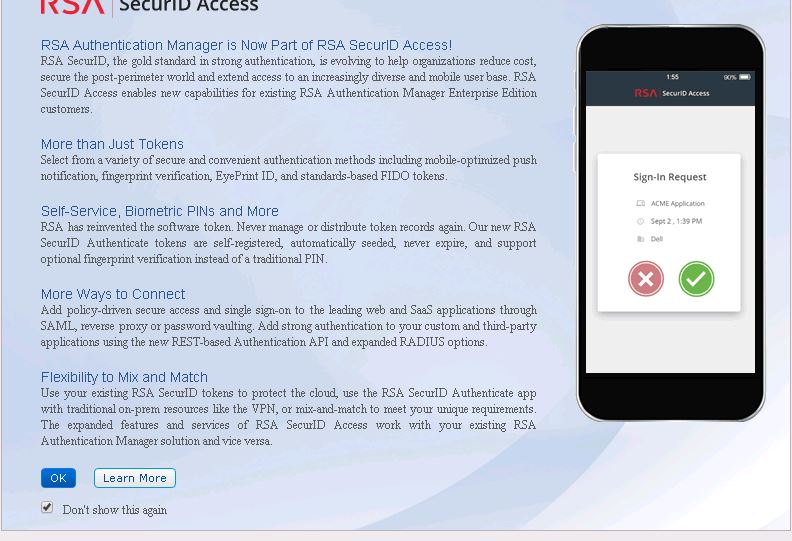The width and height of the screenshot is (792, 541).
Task: Click the phone mockup image
Action: click(x=670, y=223)
